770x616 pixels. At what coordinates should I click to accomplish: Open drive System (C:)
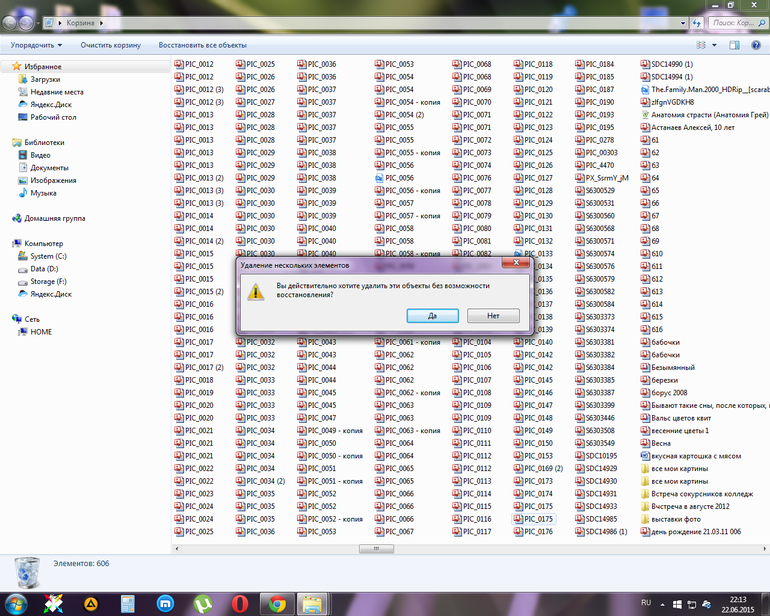47,256
